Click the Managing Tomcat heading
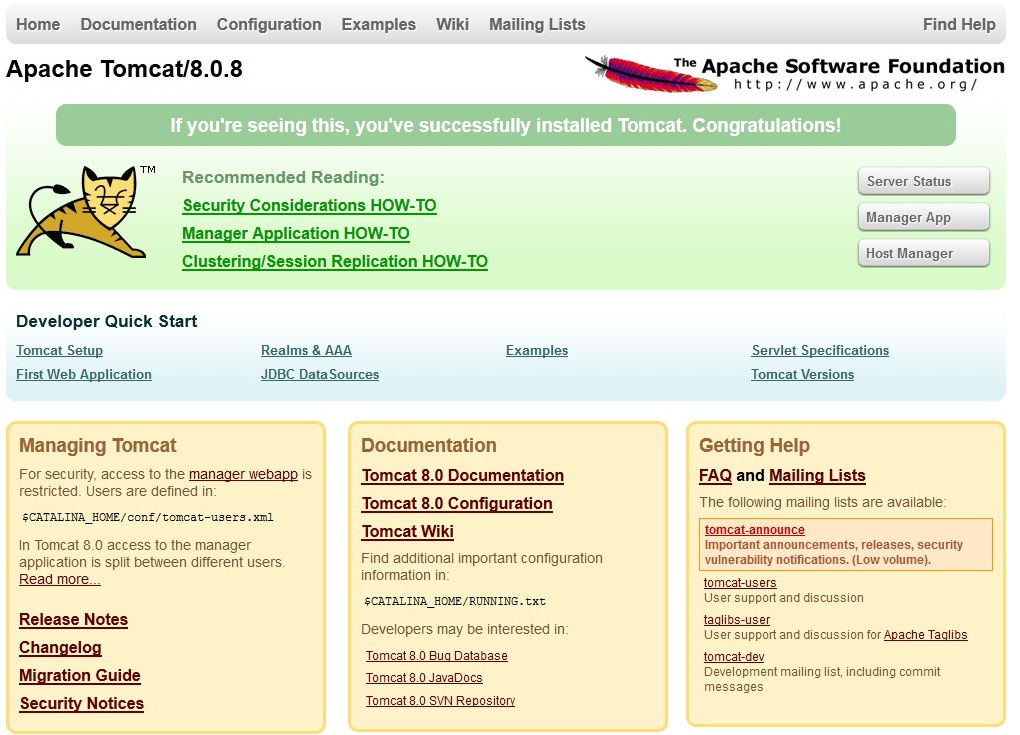Viewport: 1020px width, 735px height. click(x=98, y=445)
